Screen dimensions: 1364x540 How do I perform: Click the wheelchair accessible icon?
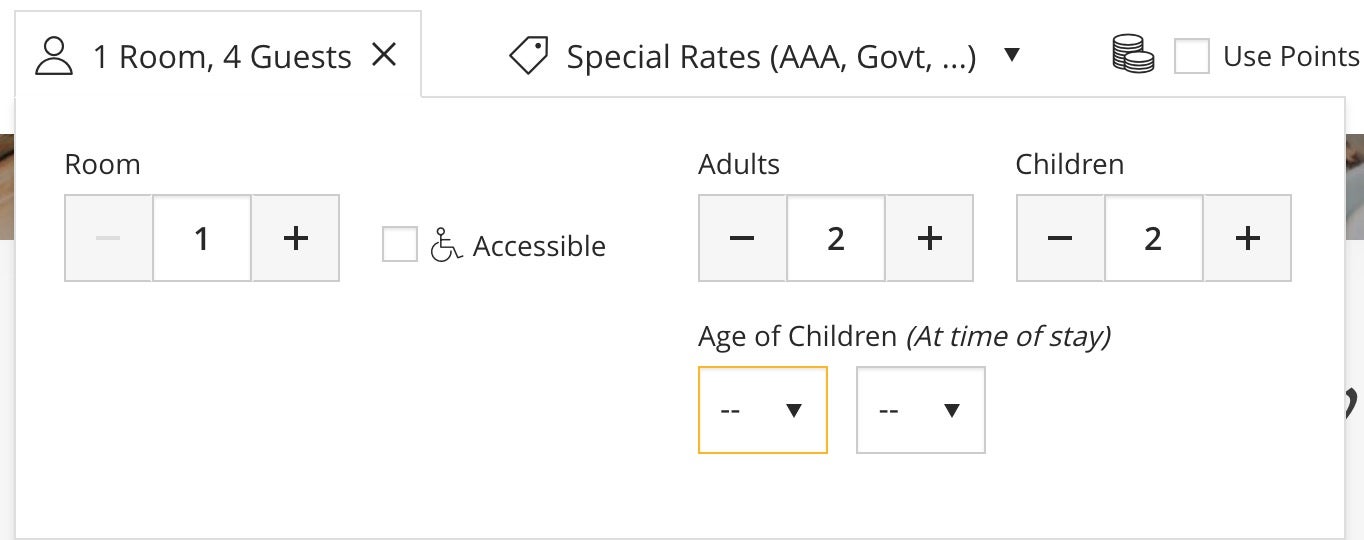(446, 245)
